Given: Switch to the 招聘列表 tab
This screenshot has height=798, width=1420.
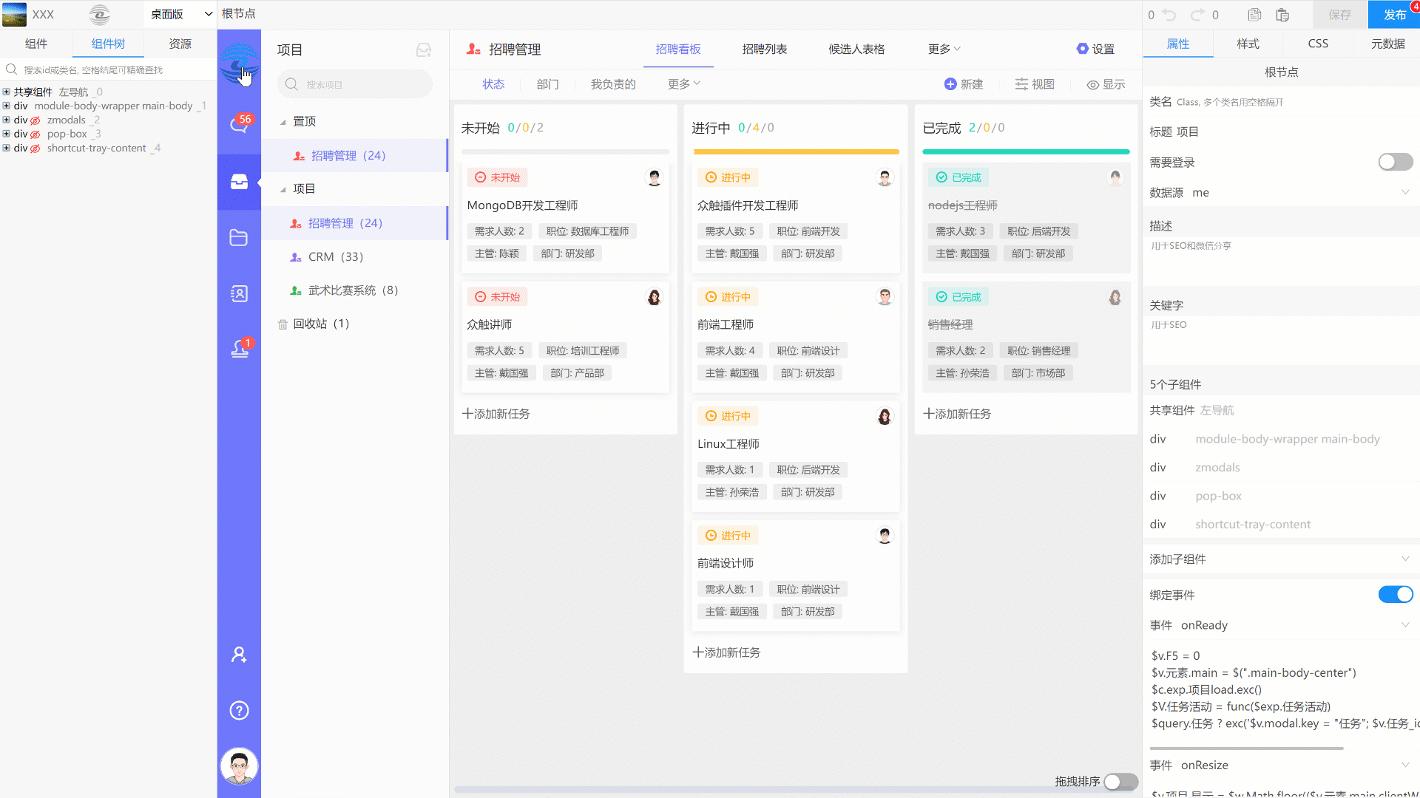Looking at the screenshot, I should coord(764,49).
